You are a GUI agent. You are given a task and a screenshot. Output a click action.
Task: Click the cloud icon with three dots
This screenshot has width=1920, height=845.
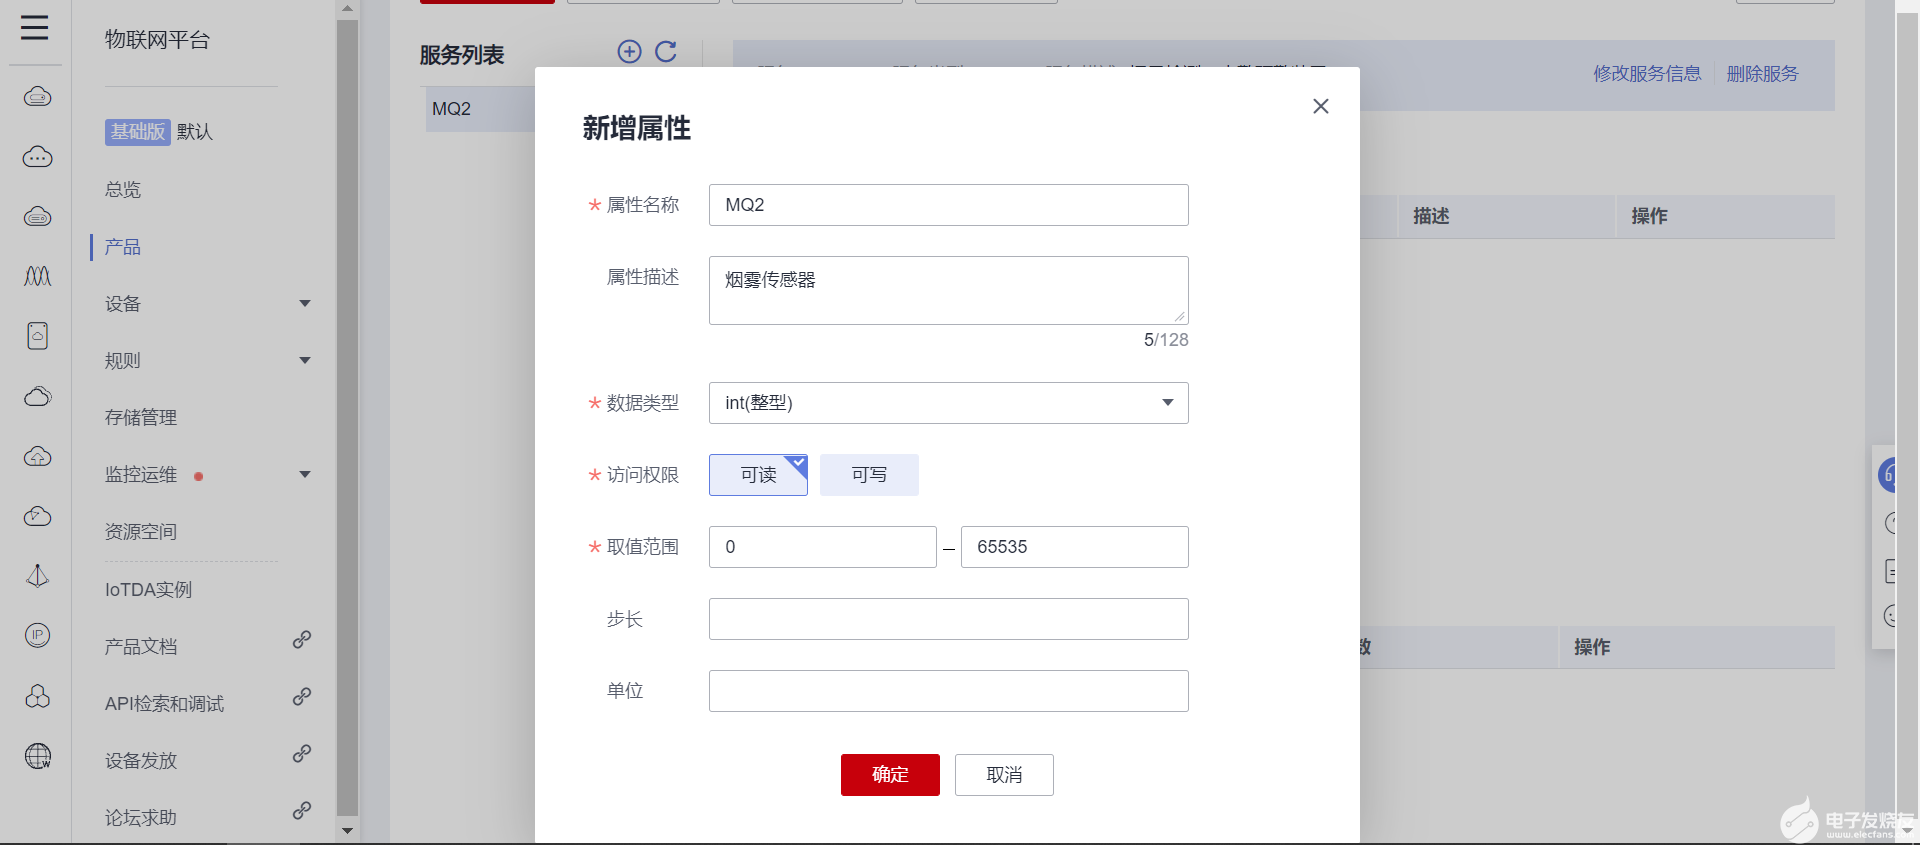click(38, 157)
